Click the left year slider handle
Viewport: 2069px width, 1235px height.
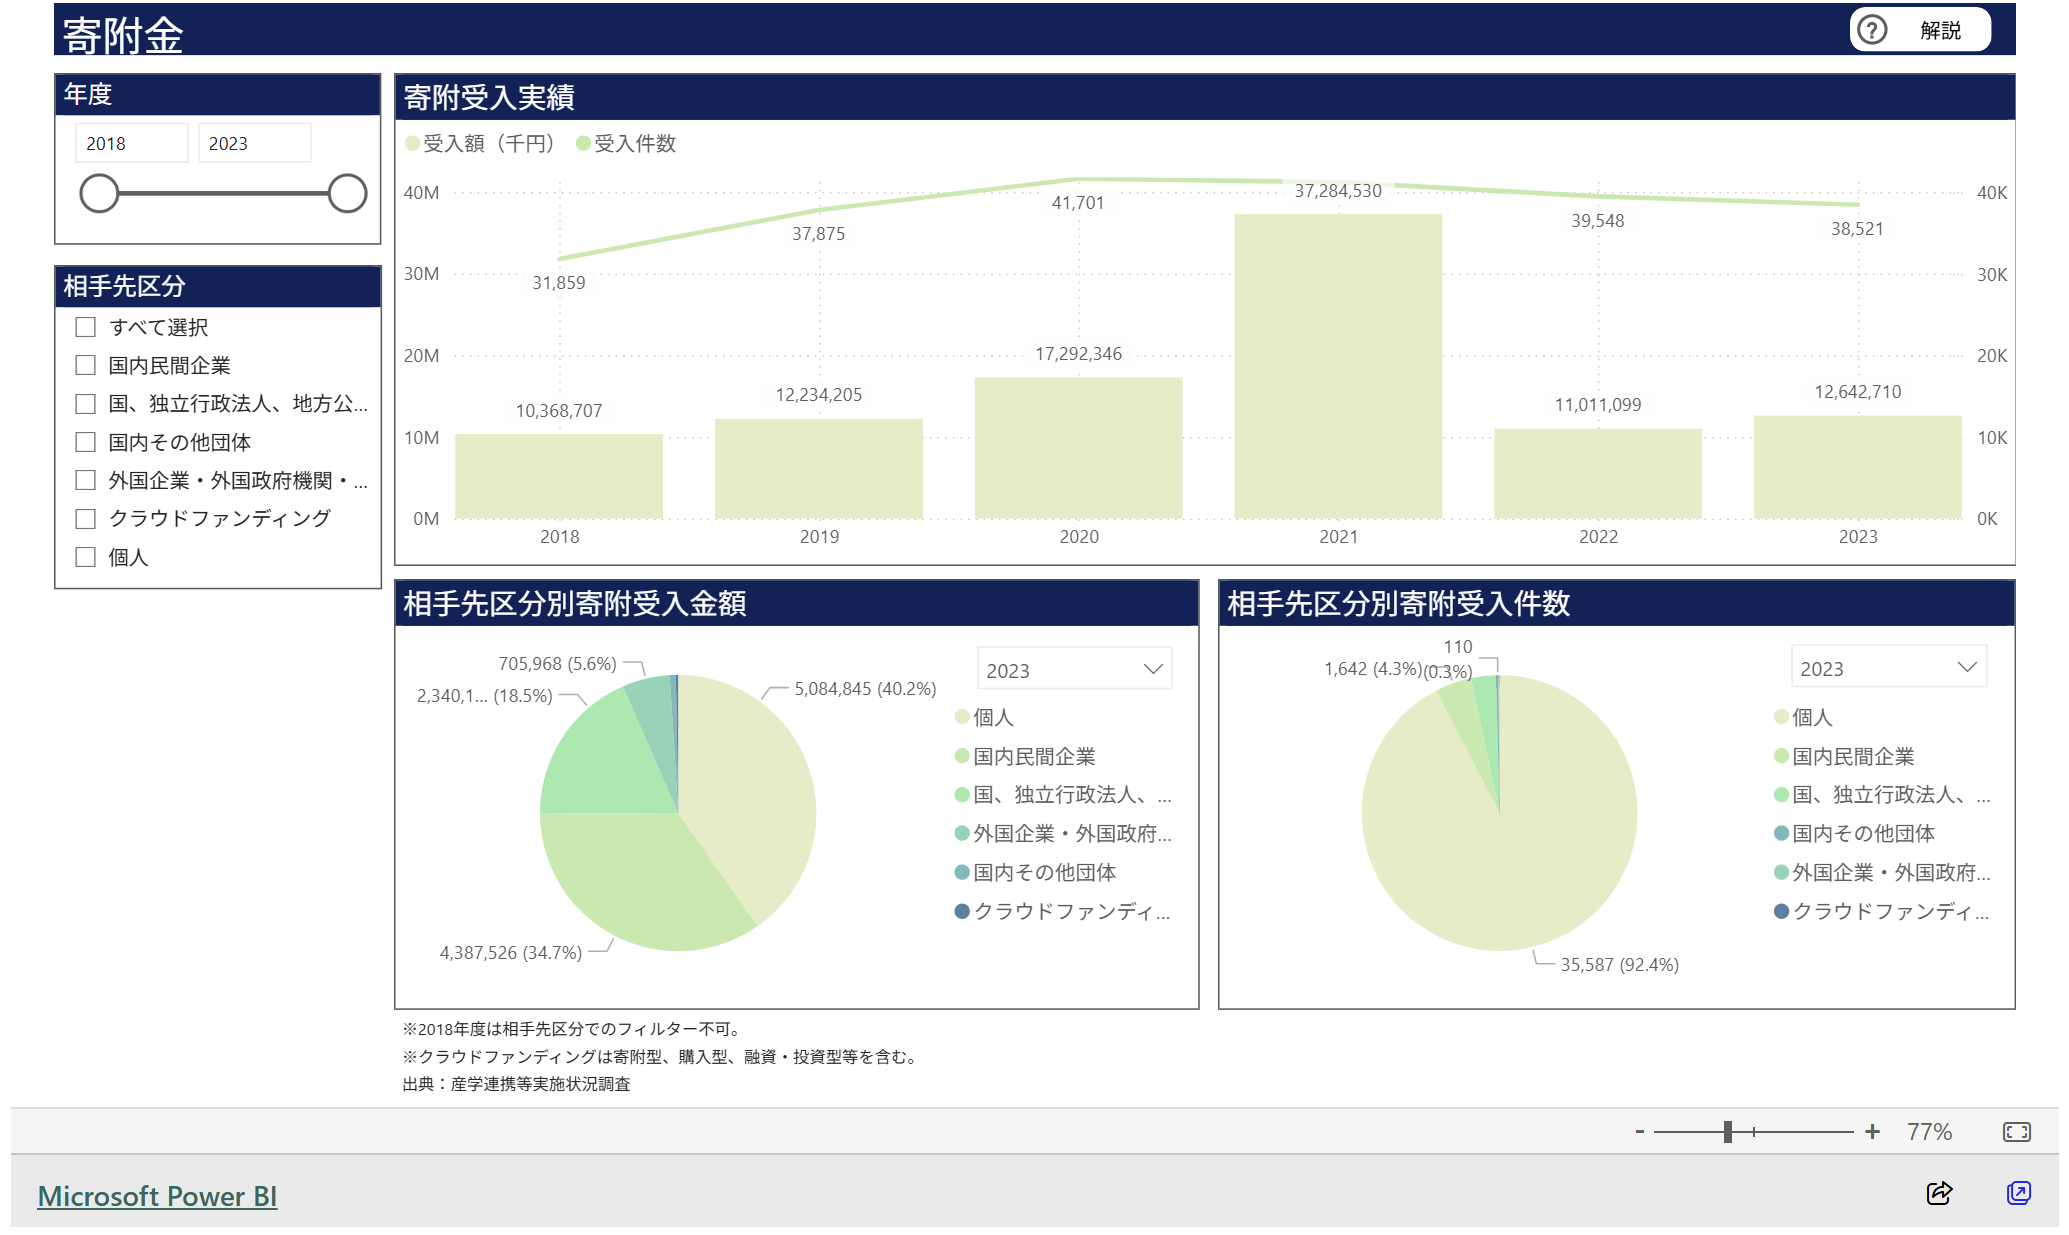(99, 193)
